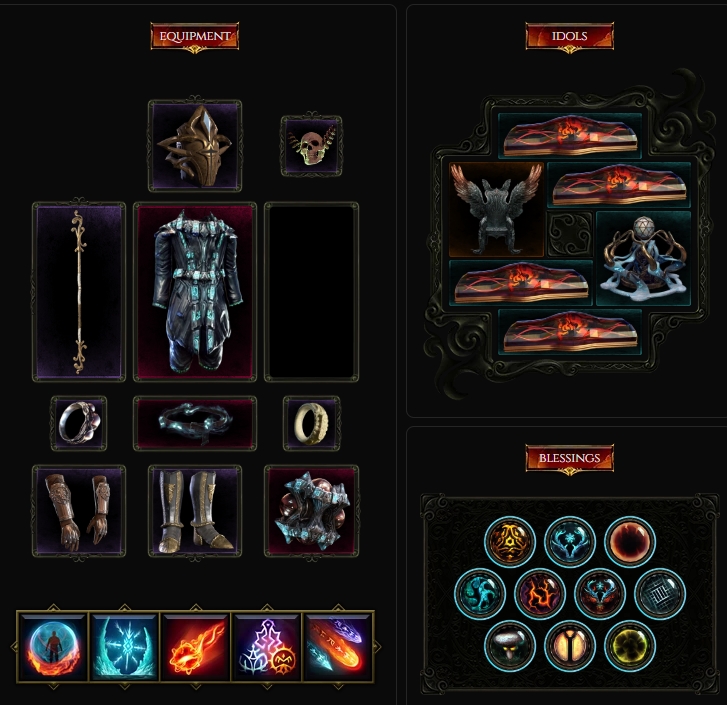Click the spiked relic slot

click(312, 511)
